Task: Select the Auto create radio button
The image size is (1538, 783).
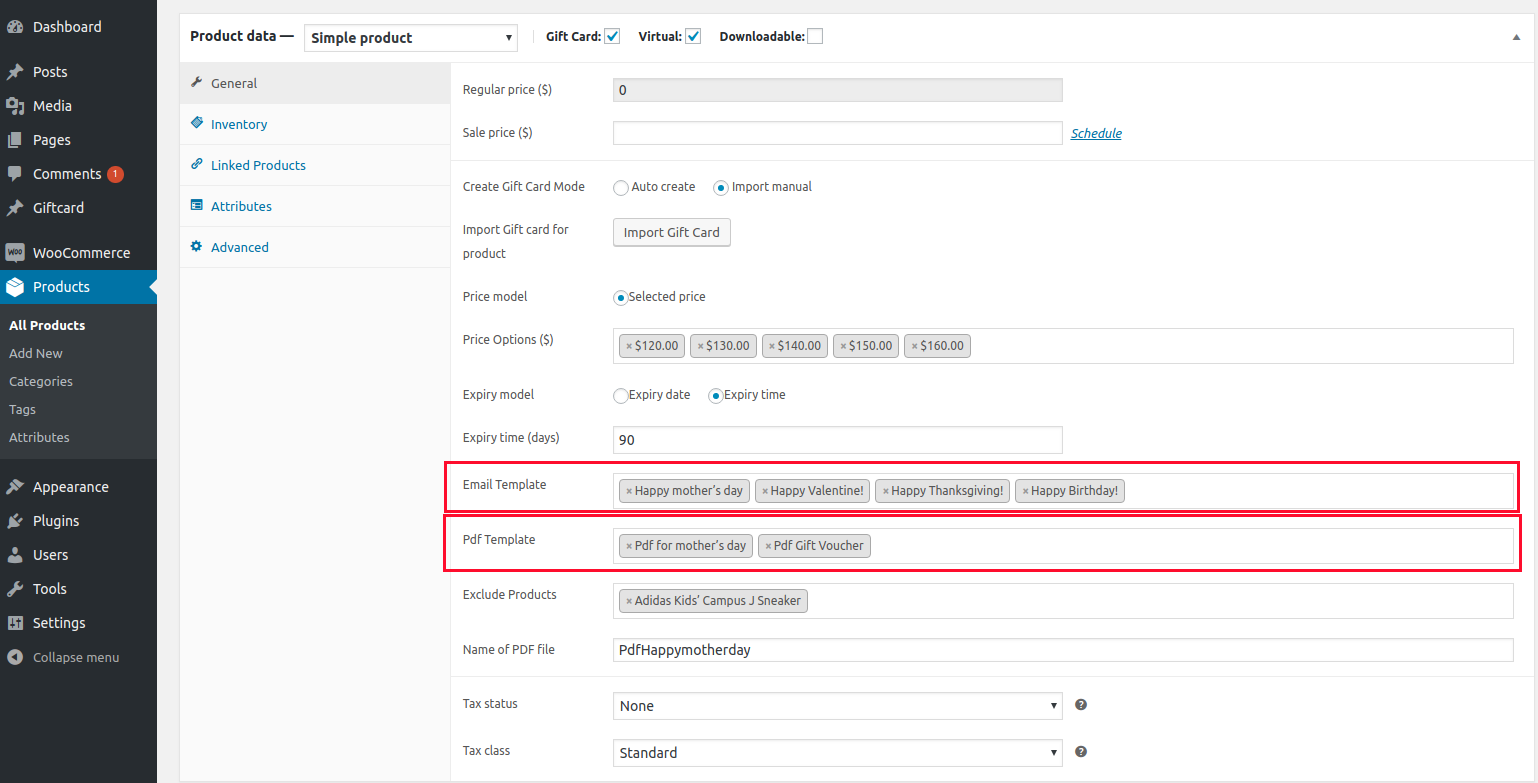Action: [x=621, y=187]
